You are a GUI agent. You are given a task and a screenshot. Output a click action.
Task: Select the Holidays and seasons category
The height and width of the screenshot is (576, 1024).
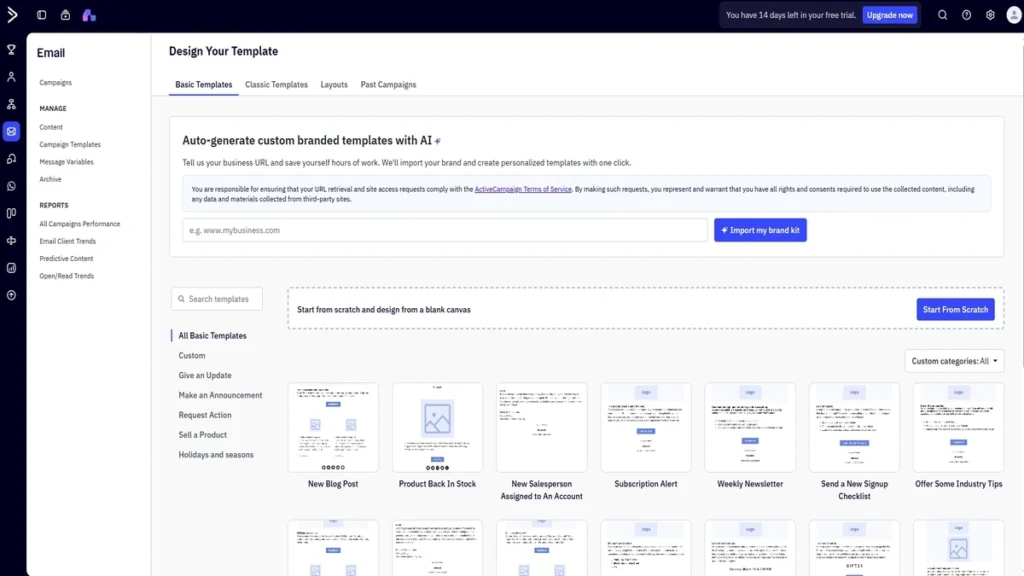(x=216, y=455)
